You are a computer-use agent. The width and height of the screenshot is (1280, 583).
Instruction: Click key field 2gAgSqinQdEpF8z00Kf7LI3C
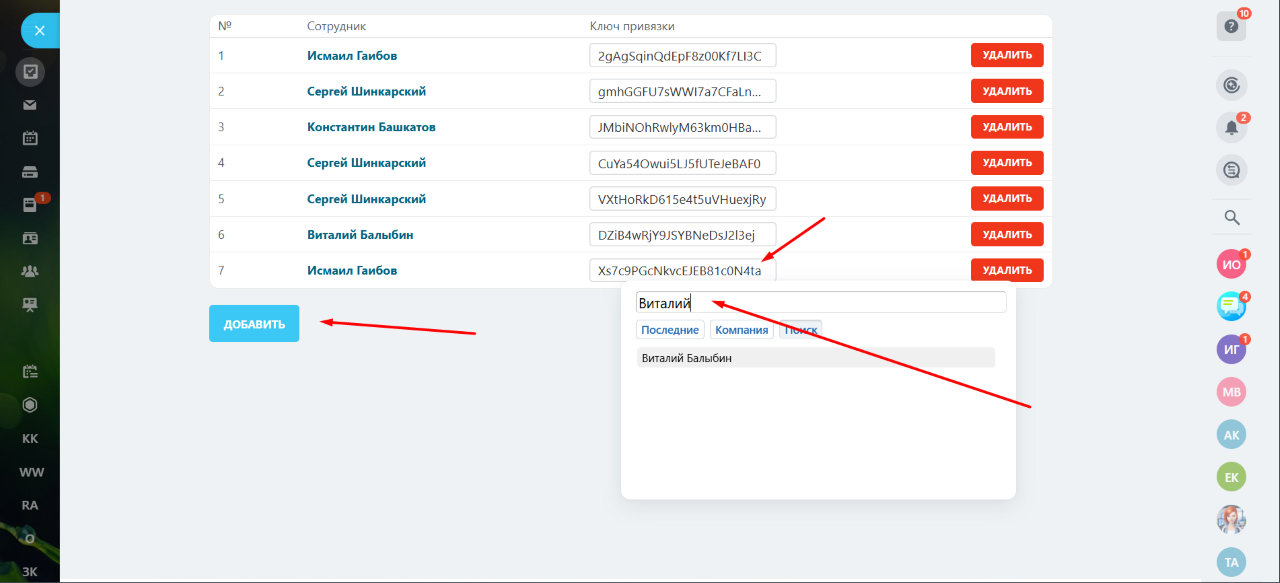click(x=683, y=55)
